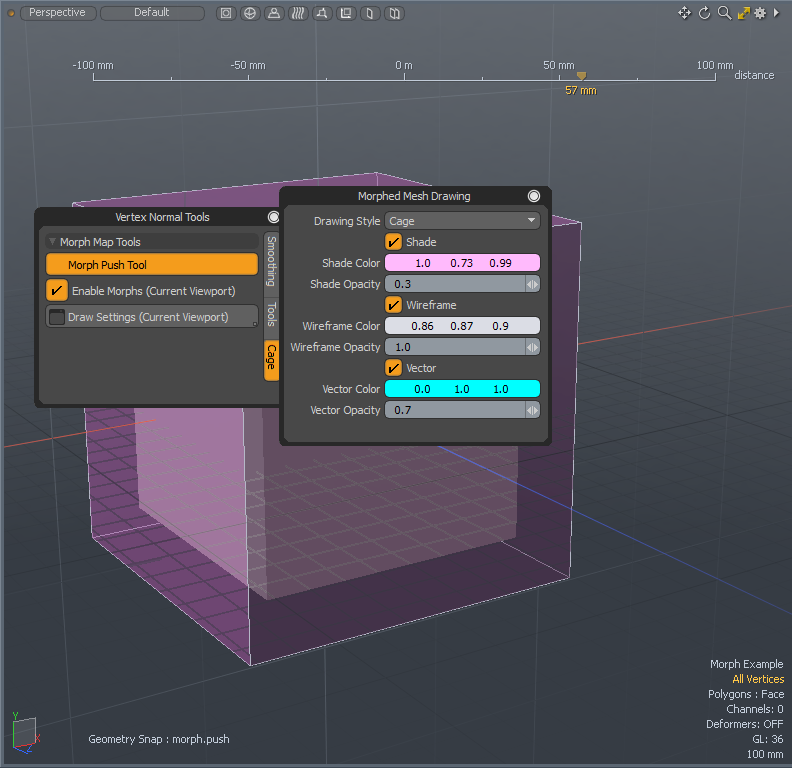Open viewport settings gear icon
The height and width of the screenshot is (768, 792).
pos(760,13)
